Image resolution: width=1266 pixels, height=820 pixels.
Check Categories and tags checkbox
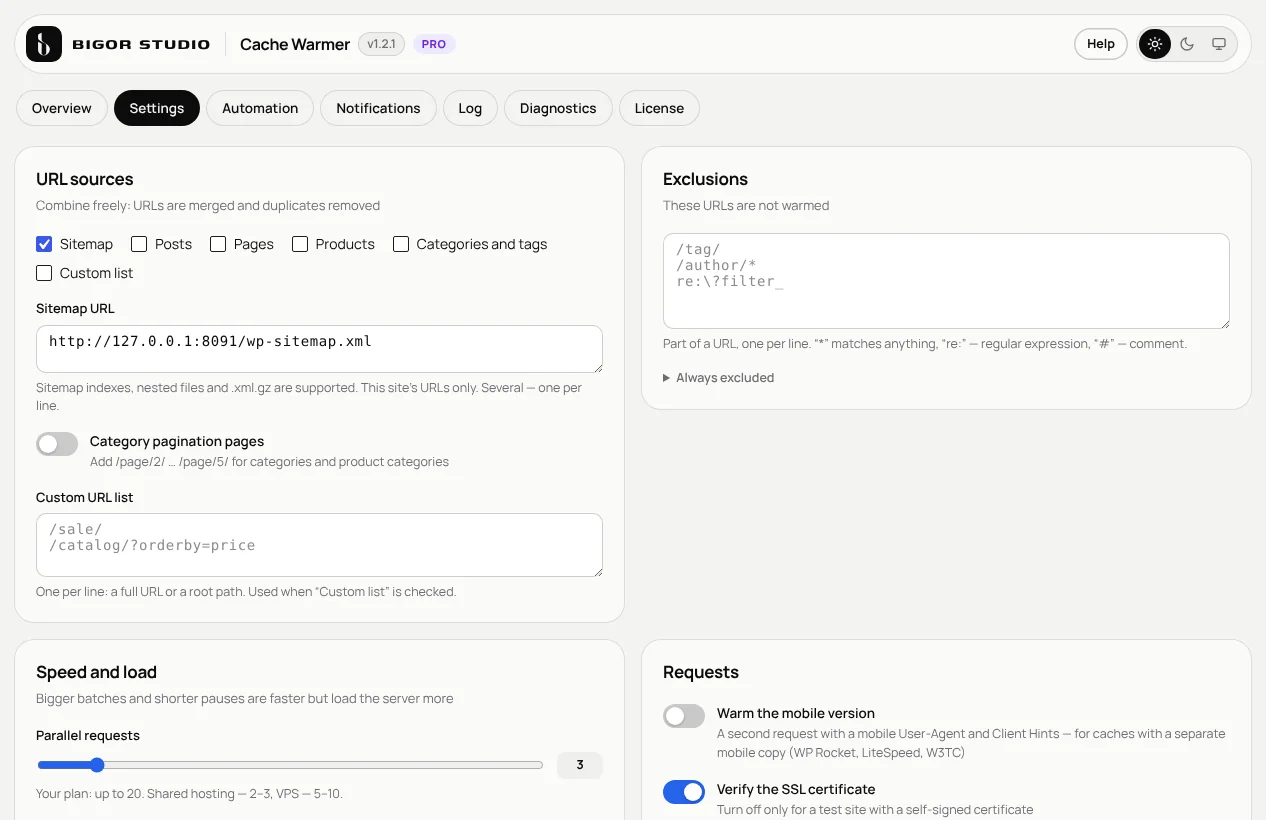point(401,244)
